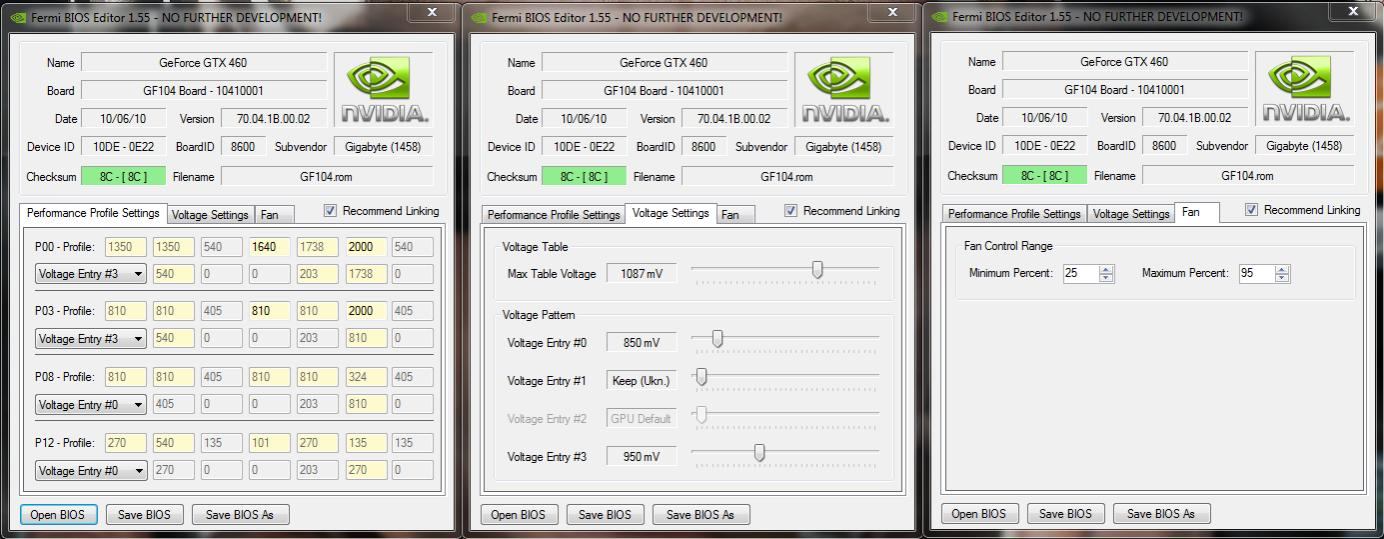
Task: Click the NVIDIA logo in the left window
Action: [383, 90]
